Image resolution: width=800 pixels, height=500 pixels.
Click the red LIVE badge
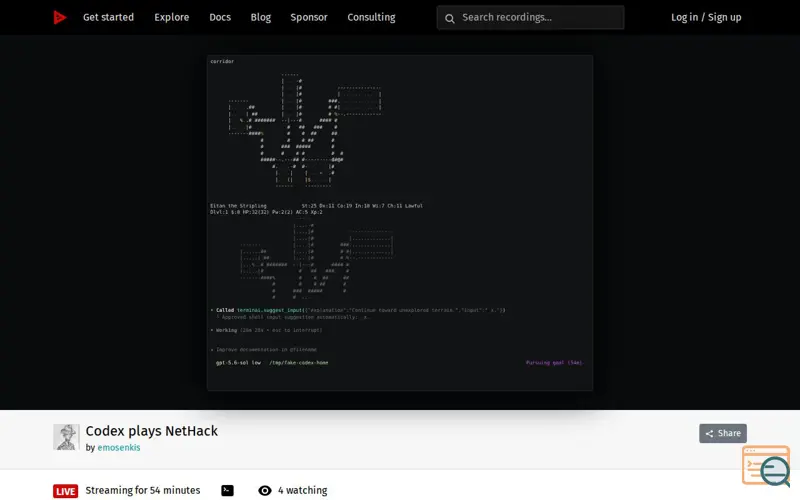coord(66,491)
